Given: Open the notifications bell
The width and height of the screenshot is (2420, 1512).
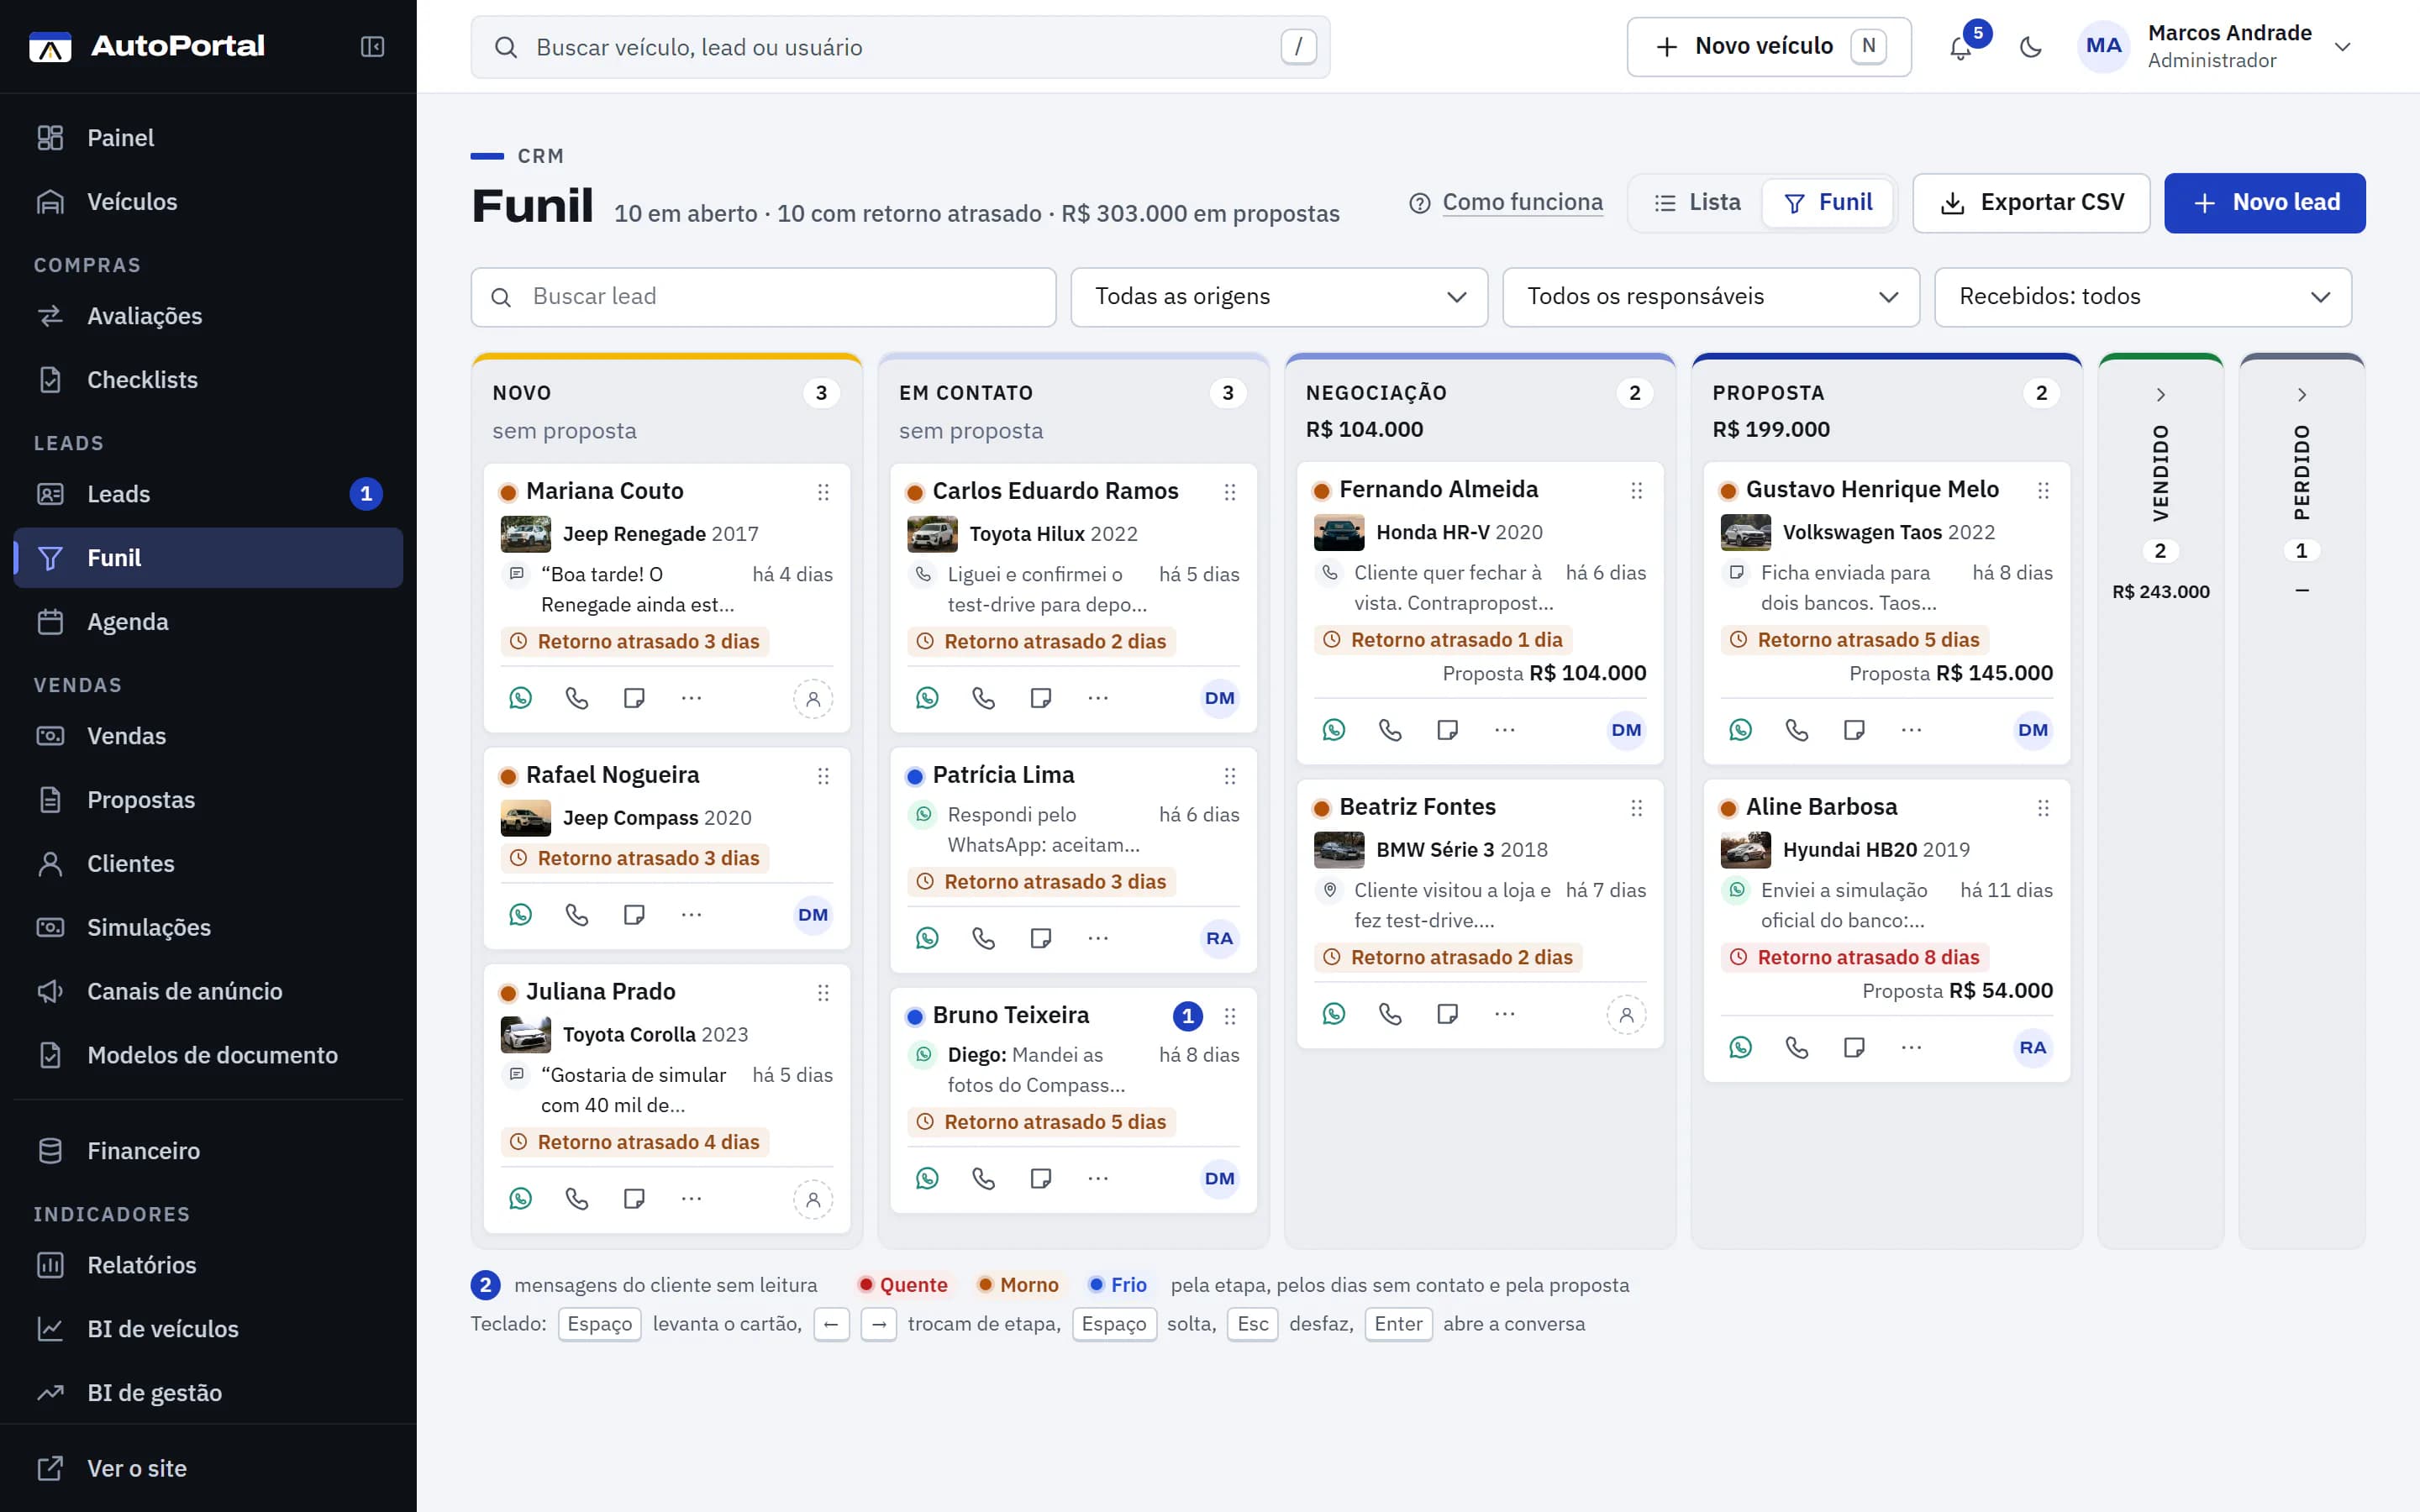Looking at the screenshot, I should tap(1961, 47).
